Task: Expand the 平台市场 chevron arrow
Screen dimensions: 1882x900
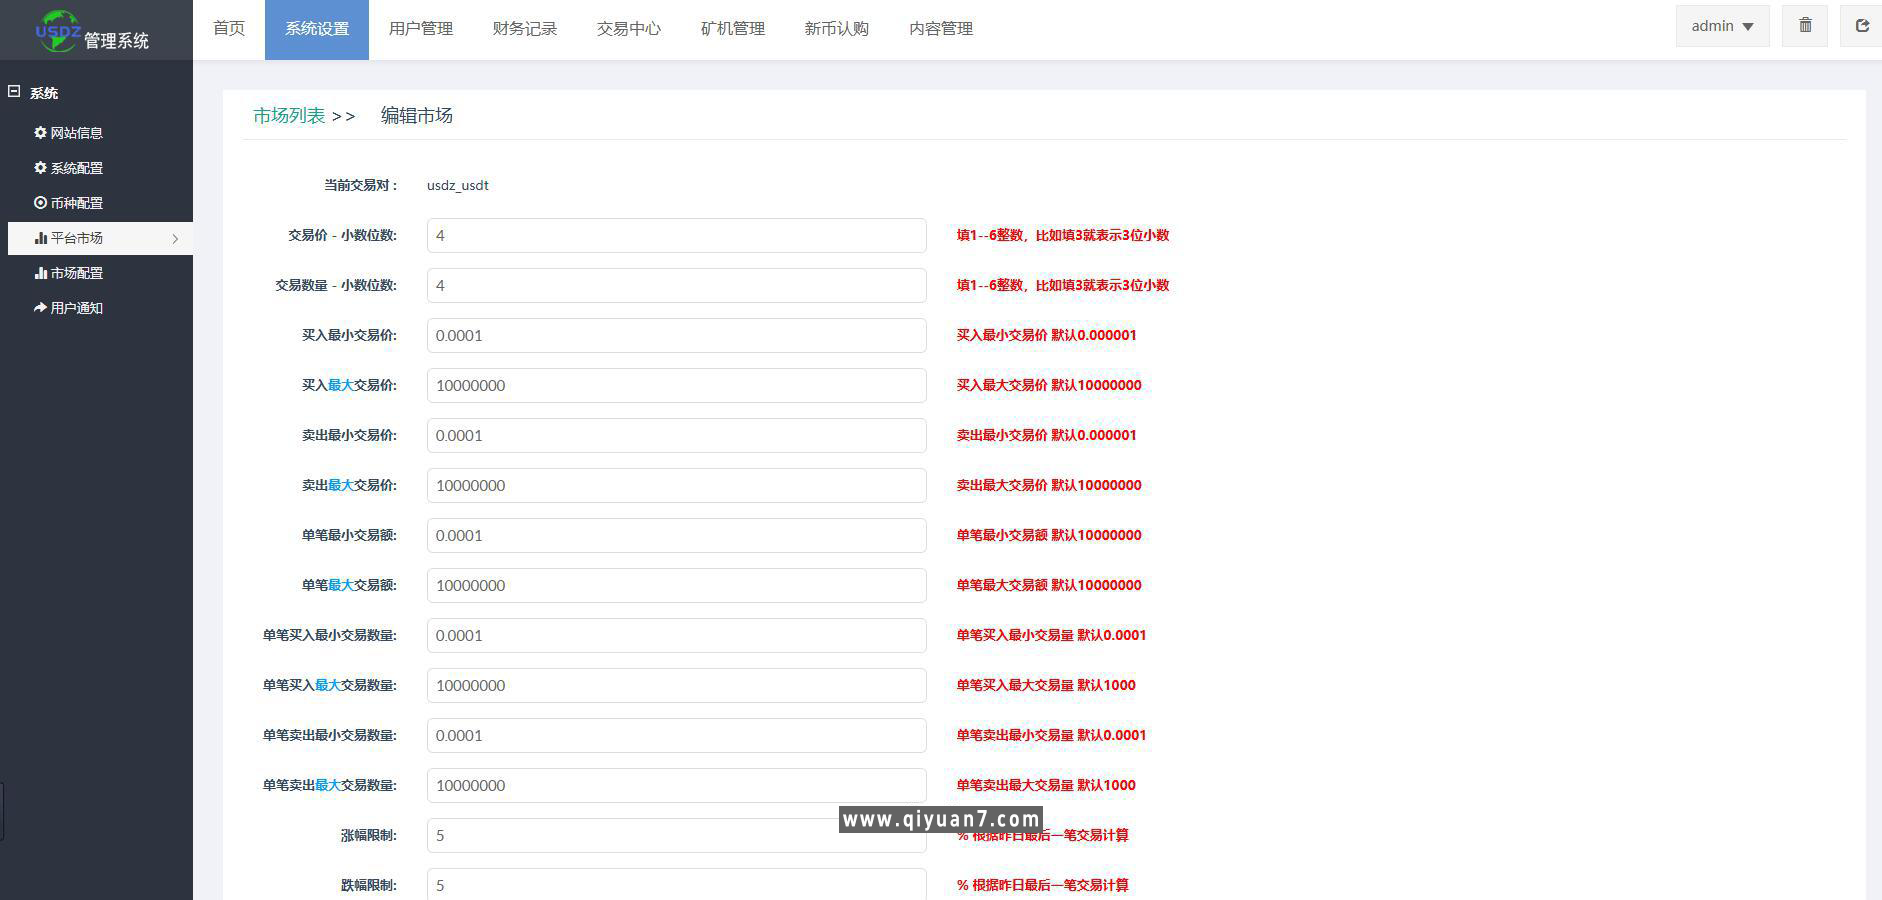Action: (x=175, y=239)
